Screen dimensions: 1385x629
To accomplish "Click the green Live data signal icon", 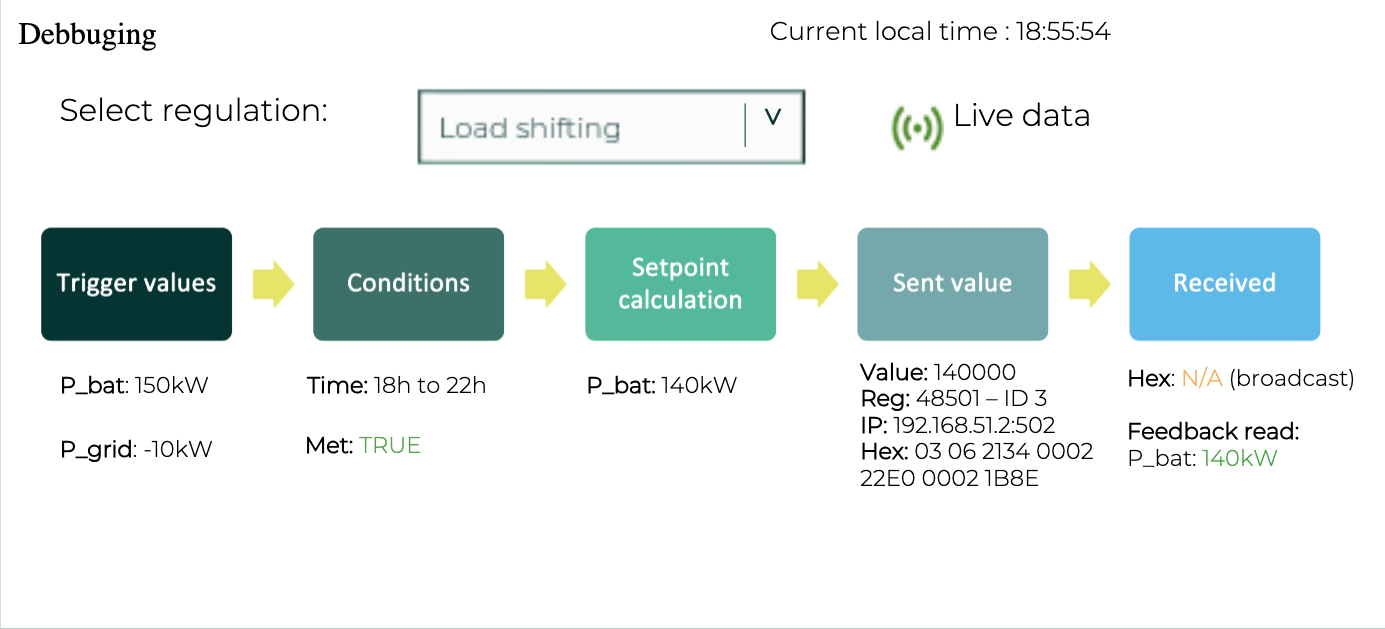I will pyautogui.click(x=916, y=127).
